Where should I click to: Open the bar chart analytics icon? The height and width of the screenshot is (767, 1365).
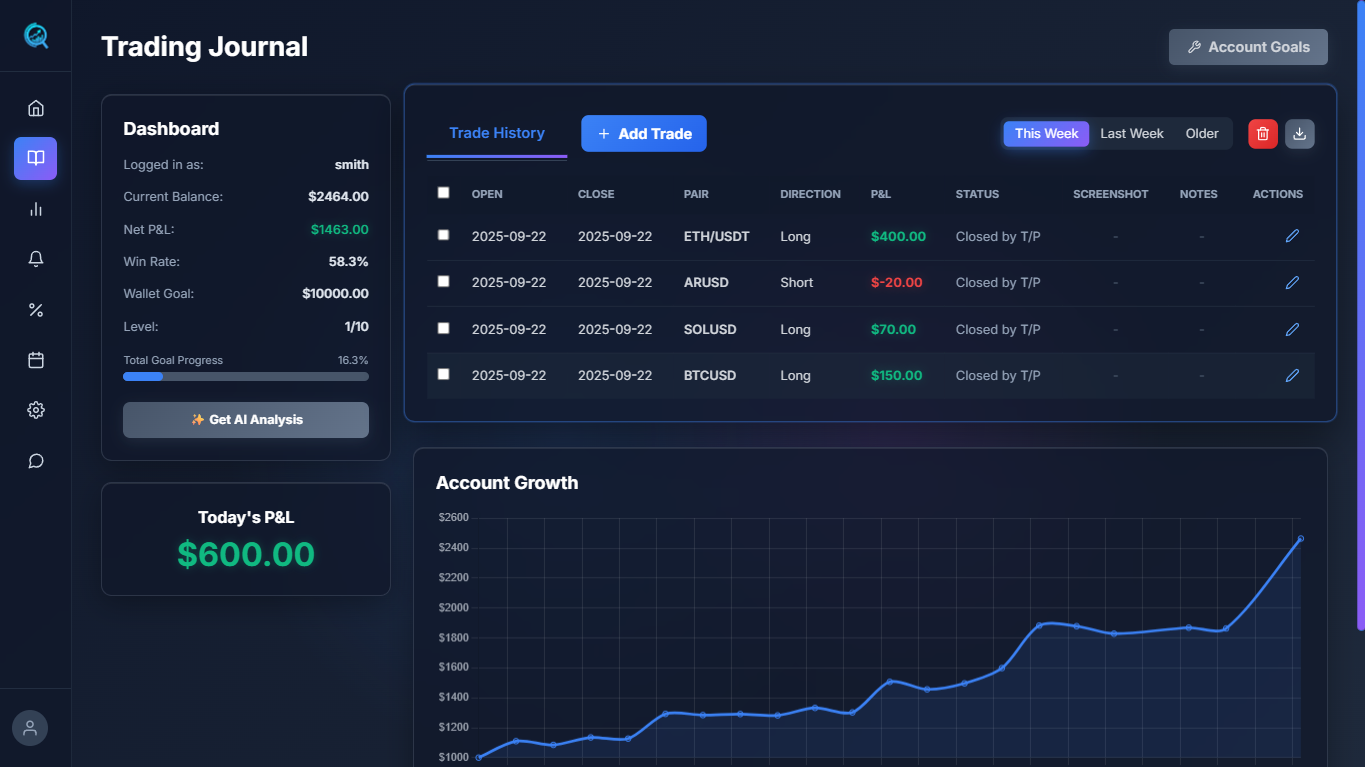36,209
